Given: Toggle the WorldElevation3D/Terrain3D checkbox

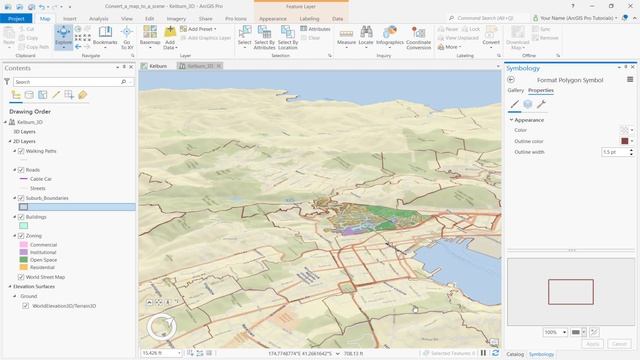Looking at the screenshot, I should tap(26, 306).
